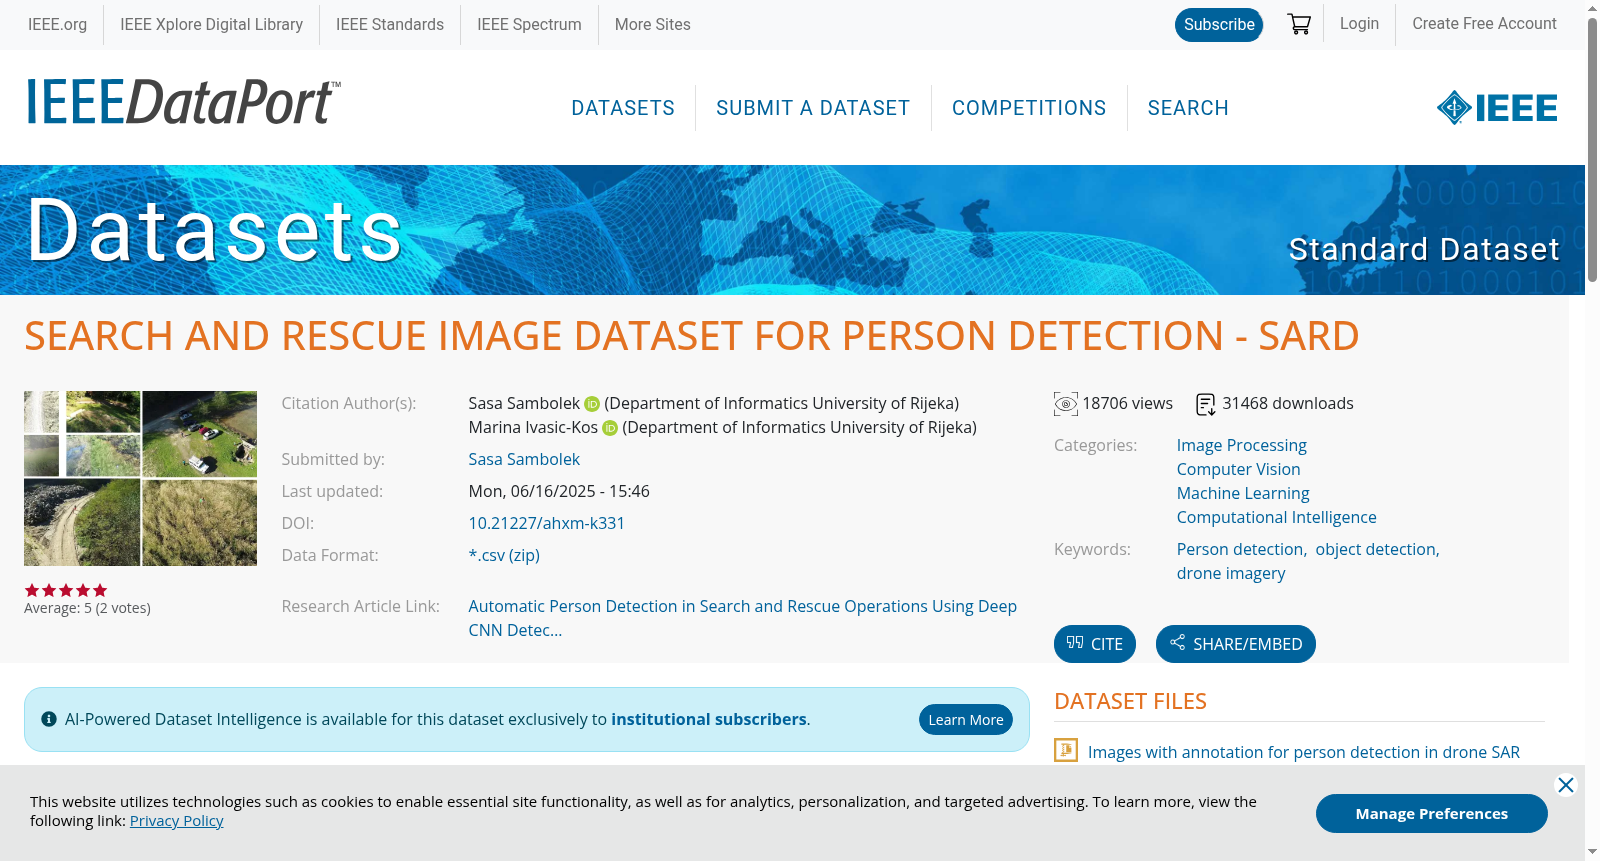This screenshot has width=1600, height=861.
Task: Open the Privacy Policy link
Action: coord(177,820)
